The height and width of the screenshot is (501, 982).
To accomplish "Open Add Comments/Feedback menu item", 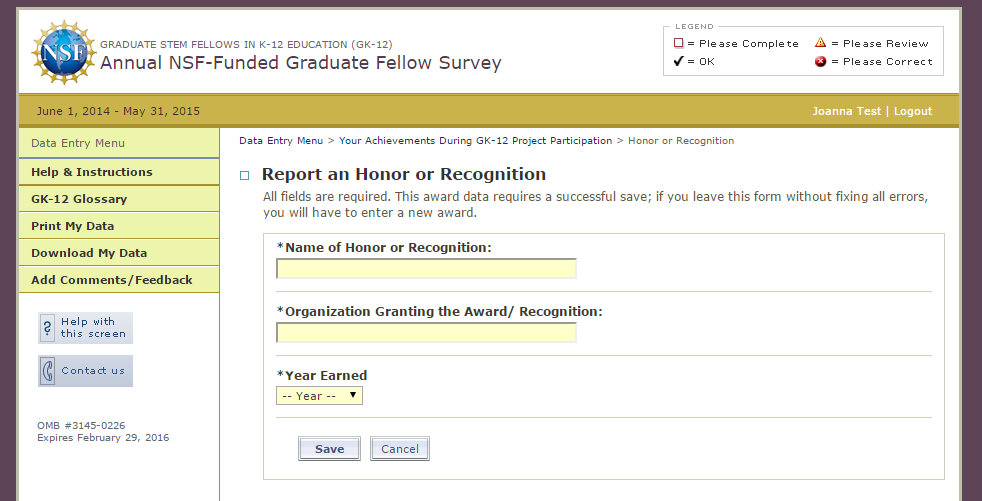I will tap(111, 280).
